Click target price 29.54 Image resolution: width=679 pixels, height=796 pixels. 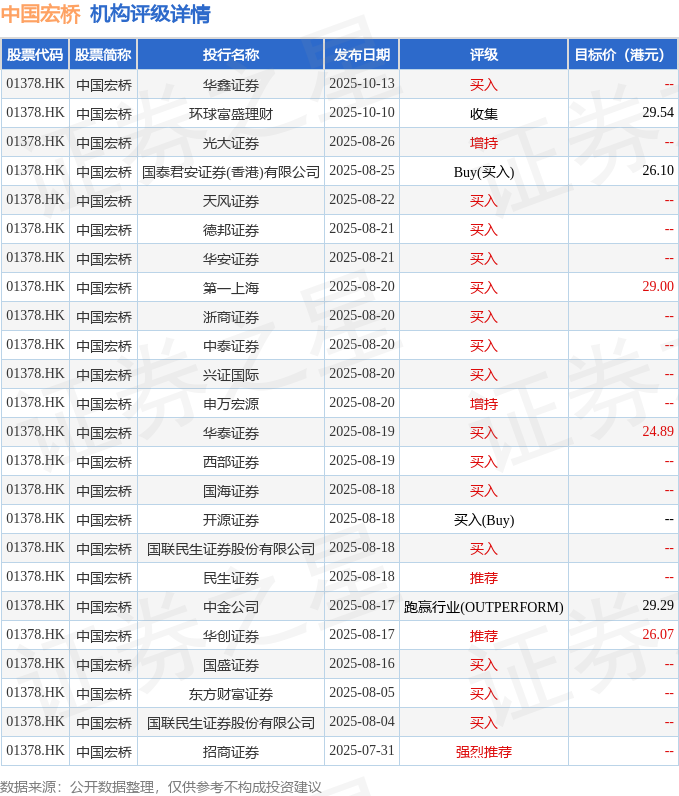tap(658, 112)
